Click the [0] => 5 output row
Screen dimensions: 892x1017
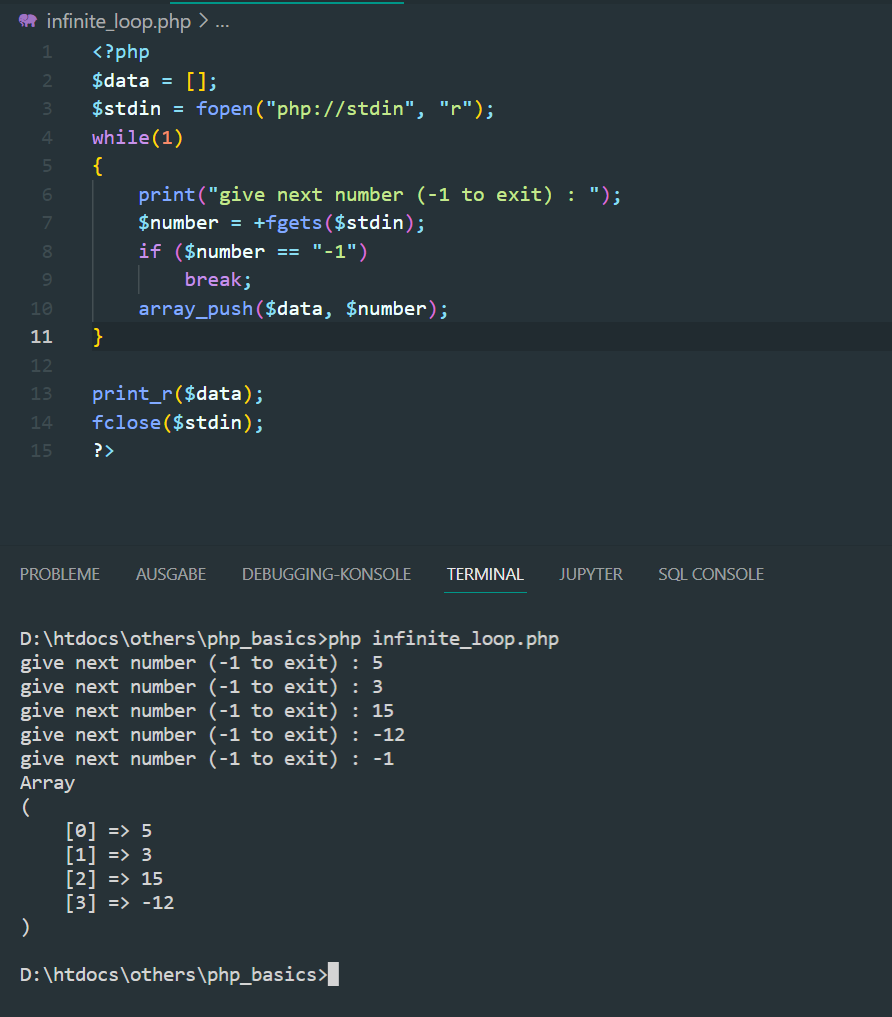[108, 831]
